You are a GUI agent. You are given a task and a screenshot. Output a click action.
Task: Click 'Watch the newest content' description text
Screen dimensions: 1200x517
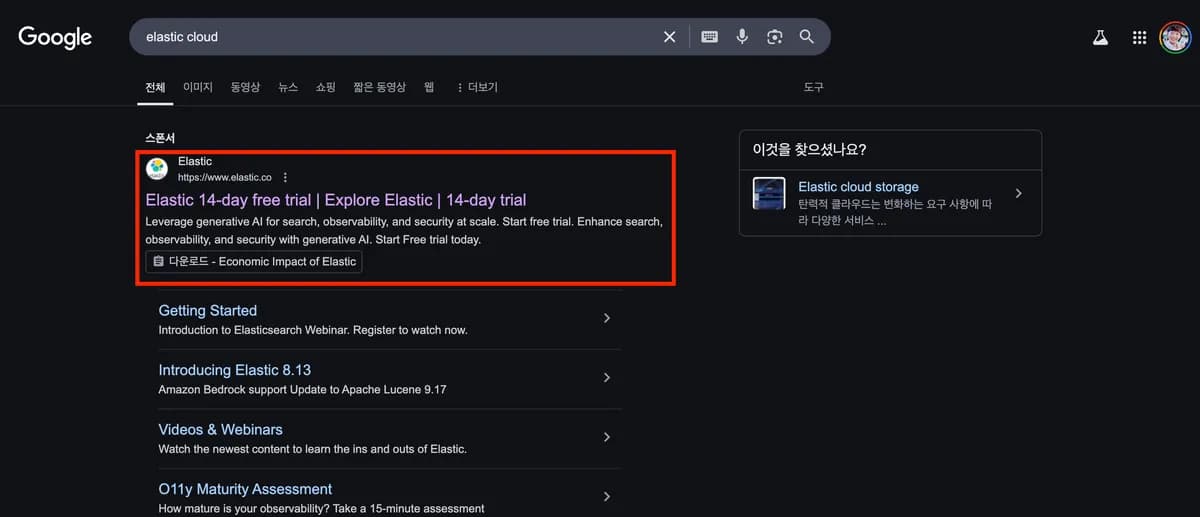pyautogui.click(x=312, y=449)
